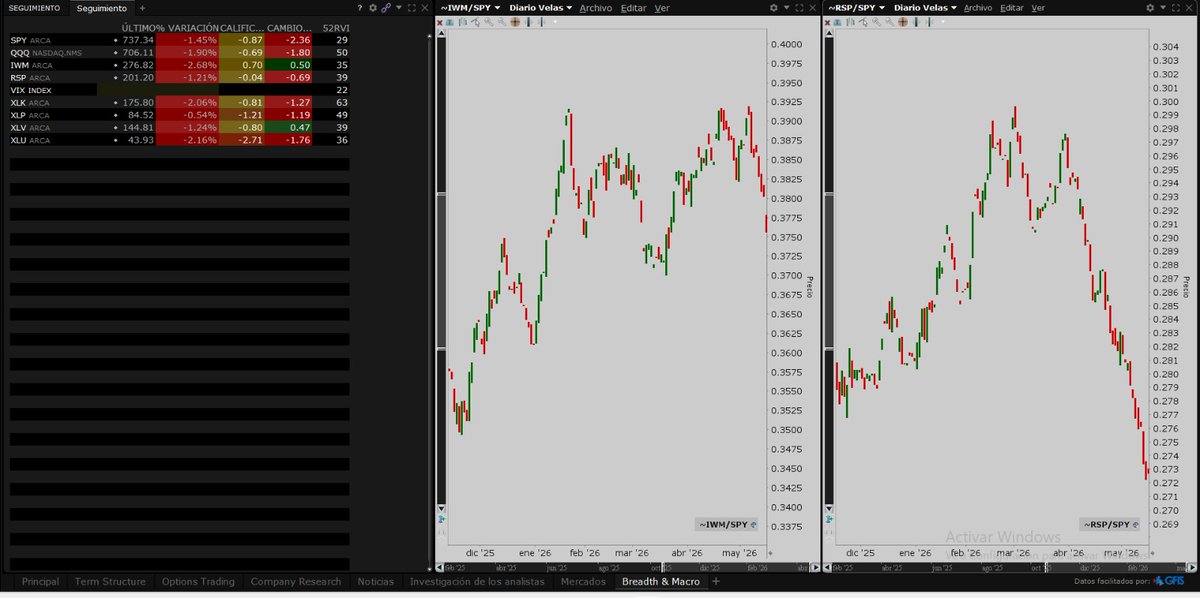Image resolution: width=1200 pixels, height=598 pixels.
Task: Click red X tool in IWM/SPY toolbar
Action: 439,21
